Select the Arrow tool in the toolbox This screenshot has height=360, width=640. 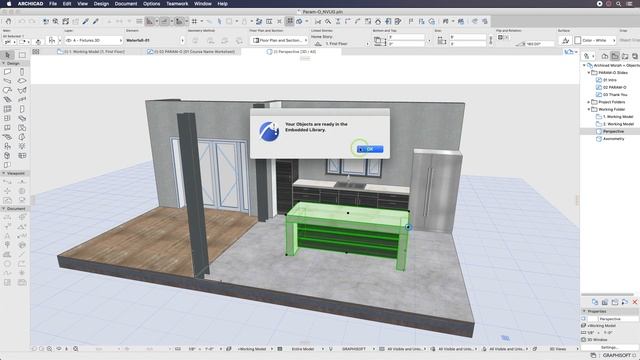coord(7,55)
